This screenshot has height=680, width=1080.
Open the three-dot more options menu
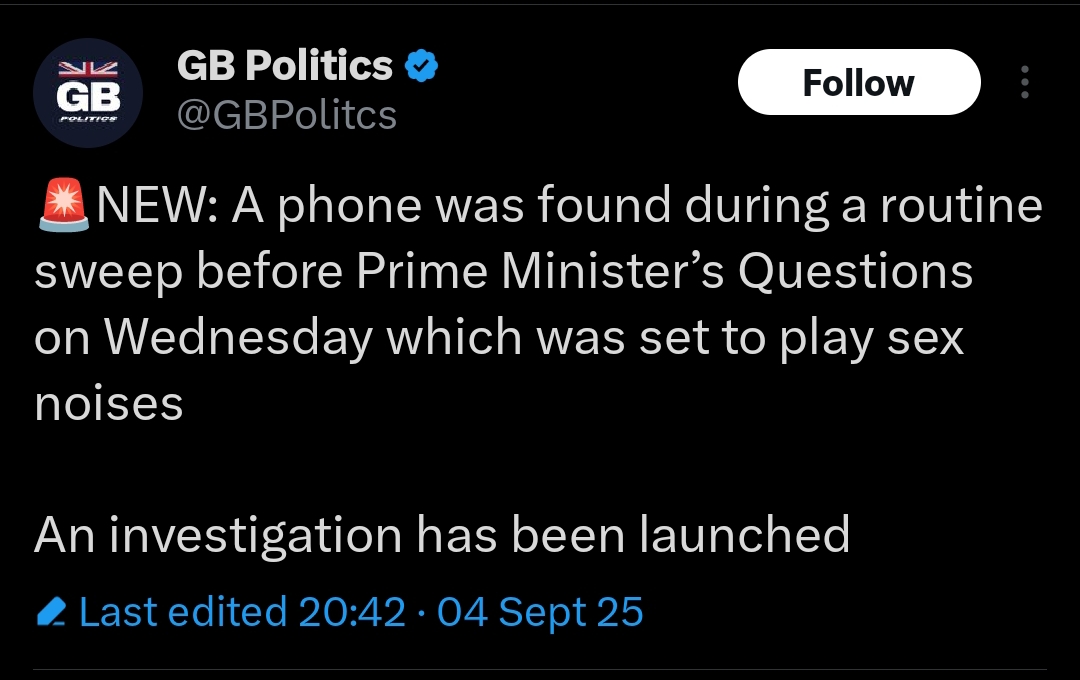(x=1024, y=82)
